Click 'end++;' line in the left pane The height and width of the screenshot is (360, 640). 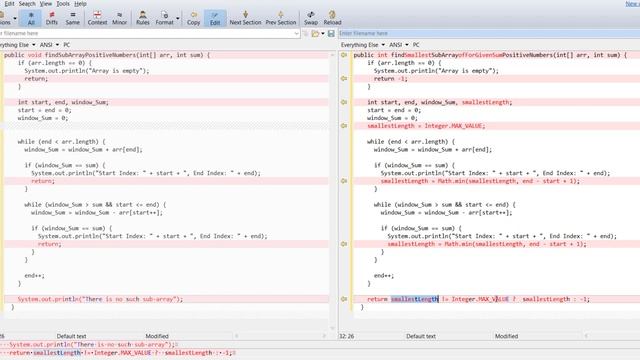34,276
